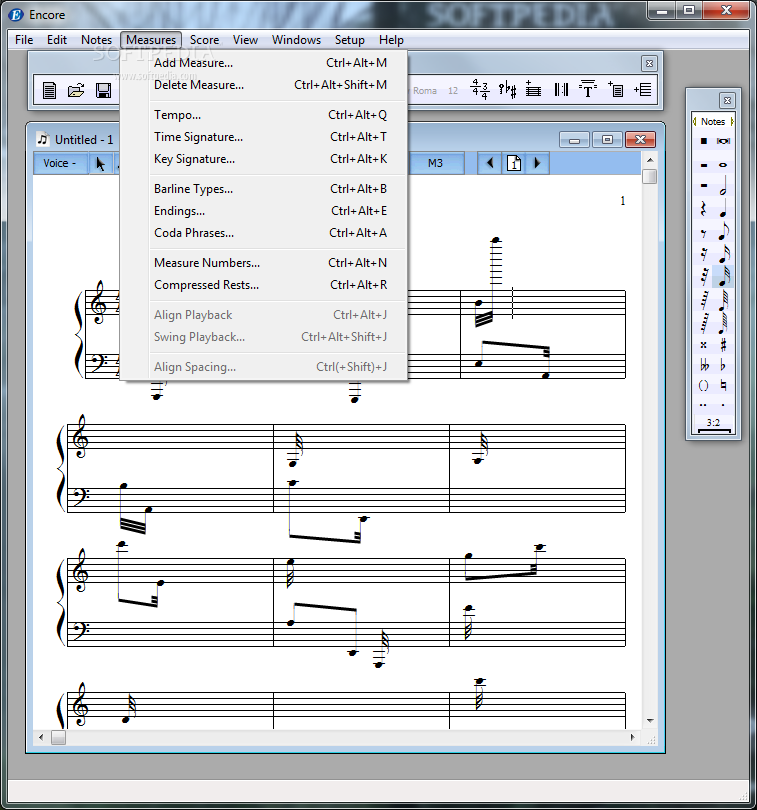
Task: Open the Setup menu
Action: (349, 40)
